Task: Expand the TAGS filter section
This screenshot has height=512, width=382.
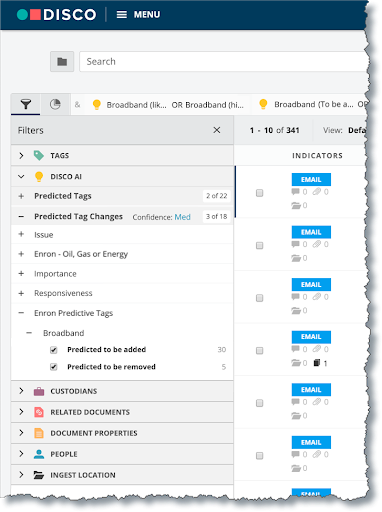Action: click(x=21, y=155)
